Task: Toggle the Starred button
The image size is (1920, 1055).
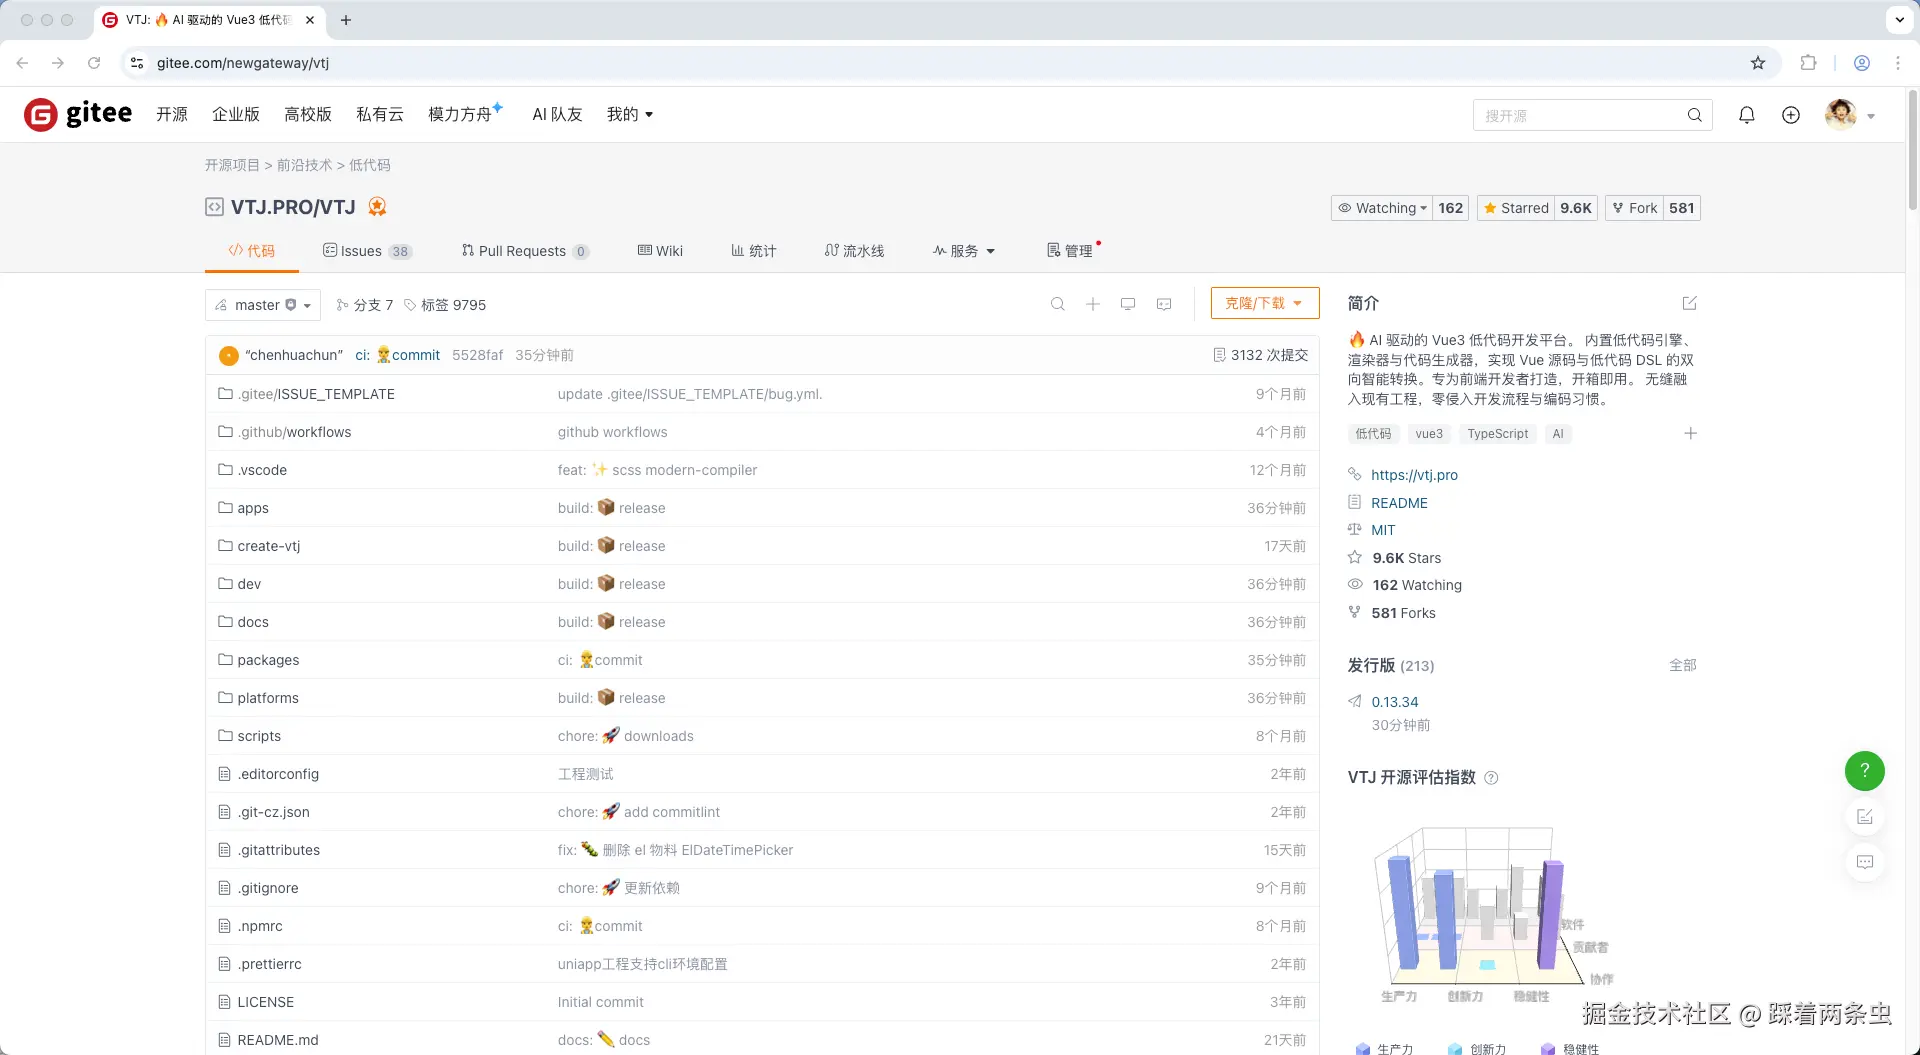Action: [1515, 208]
